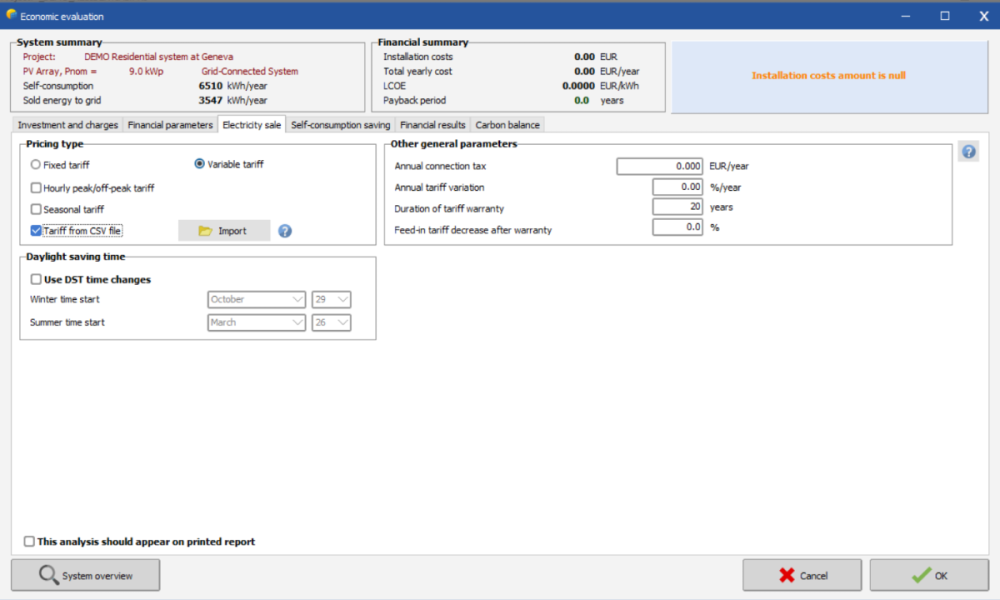Click help icon beside Other general parameters
This screenshot has height=600, width=1000.
tap(968, 152)
